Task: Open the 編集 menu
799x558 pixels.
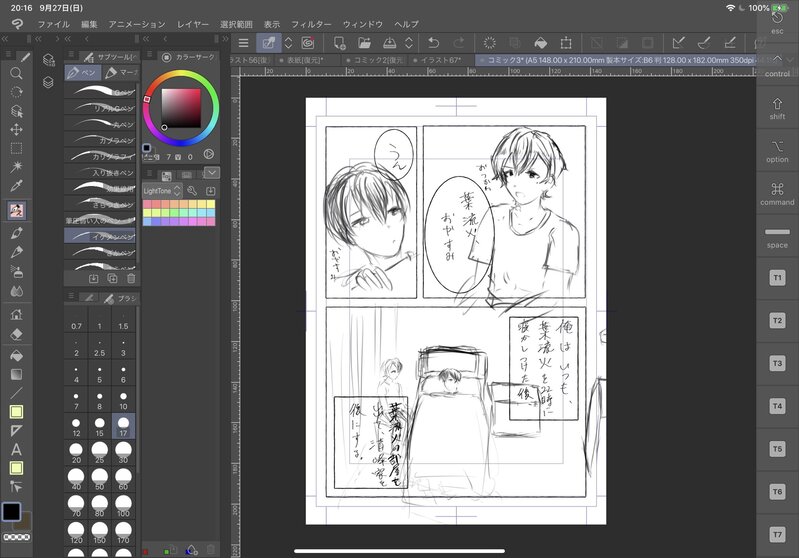Action: [89, 24]
